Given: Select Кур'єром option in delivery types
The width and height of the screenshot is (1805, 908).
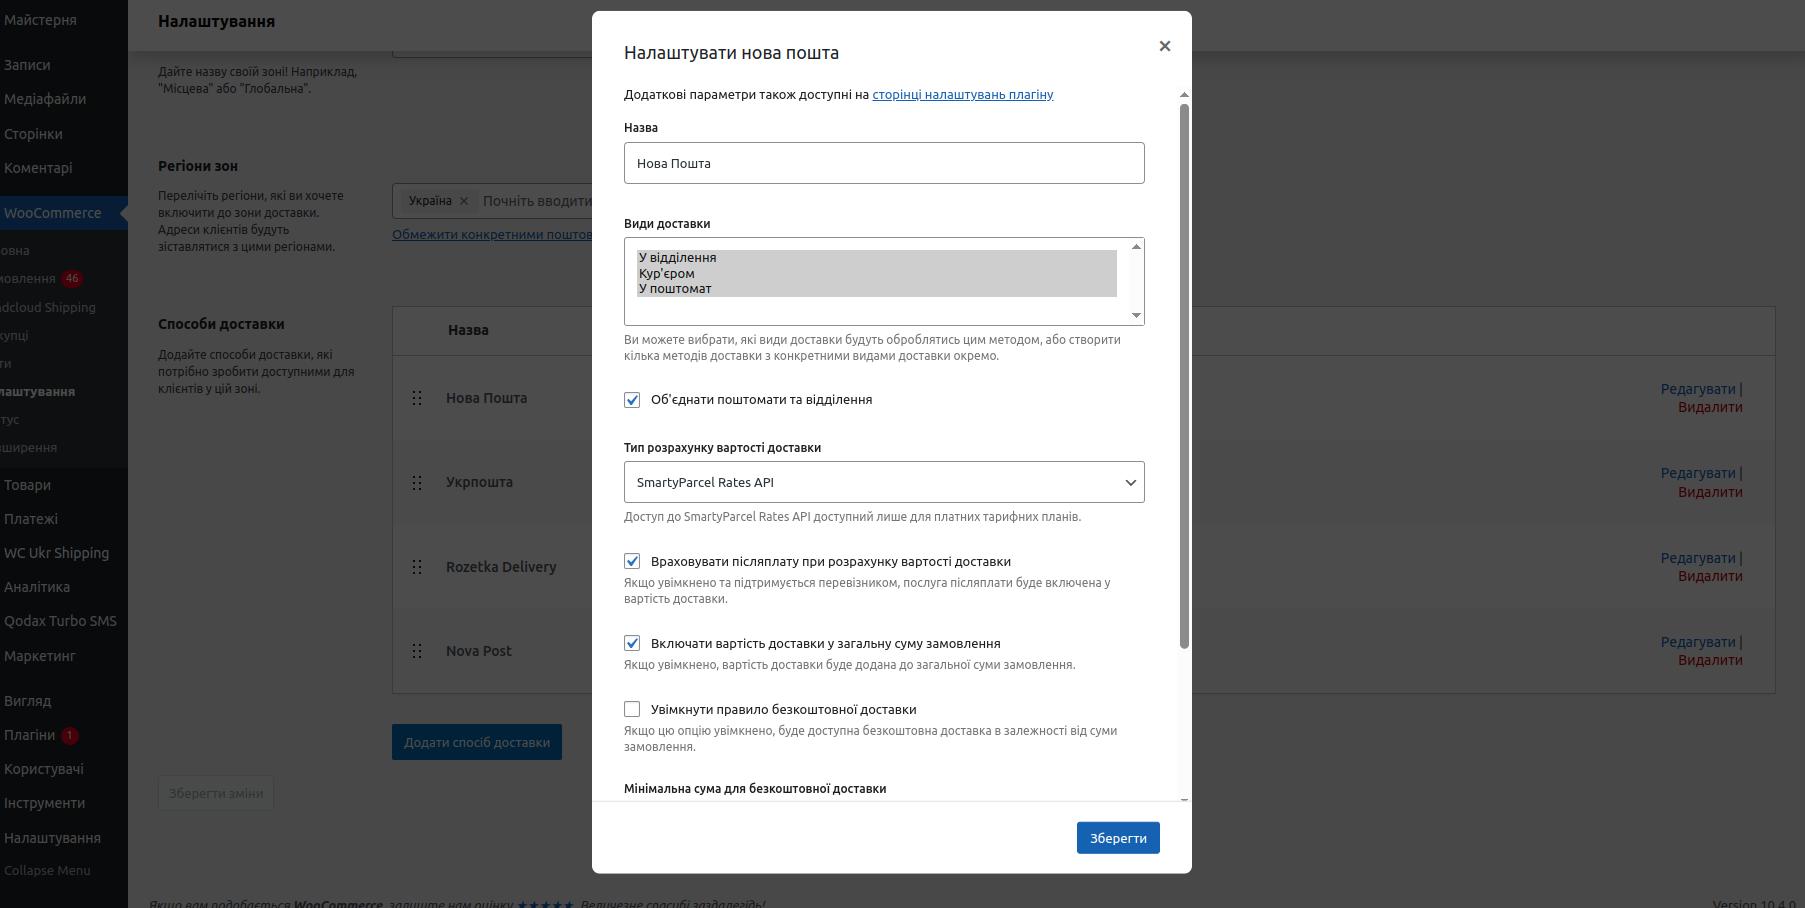Looking at the screenshot, I should [666, 273].
